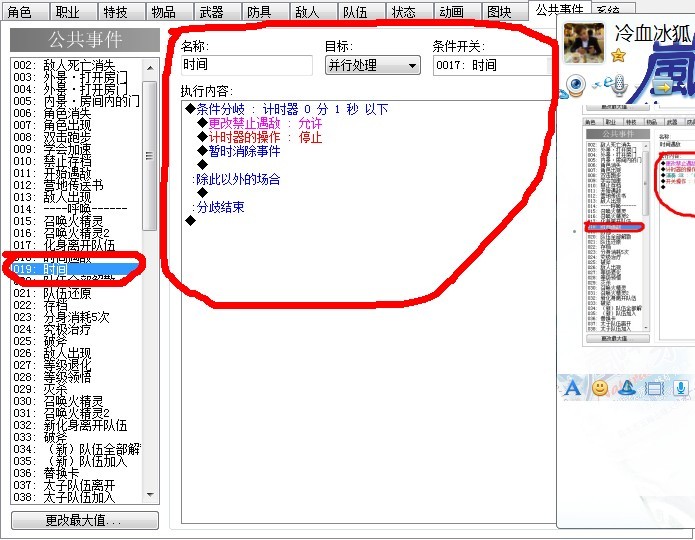The image size is (695, 540).
Task: Select event 021: 队伍还原
Action: point(77,293)
